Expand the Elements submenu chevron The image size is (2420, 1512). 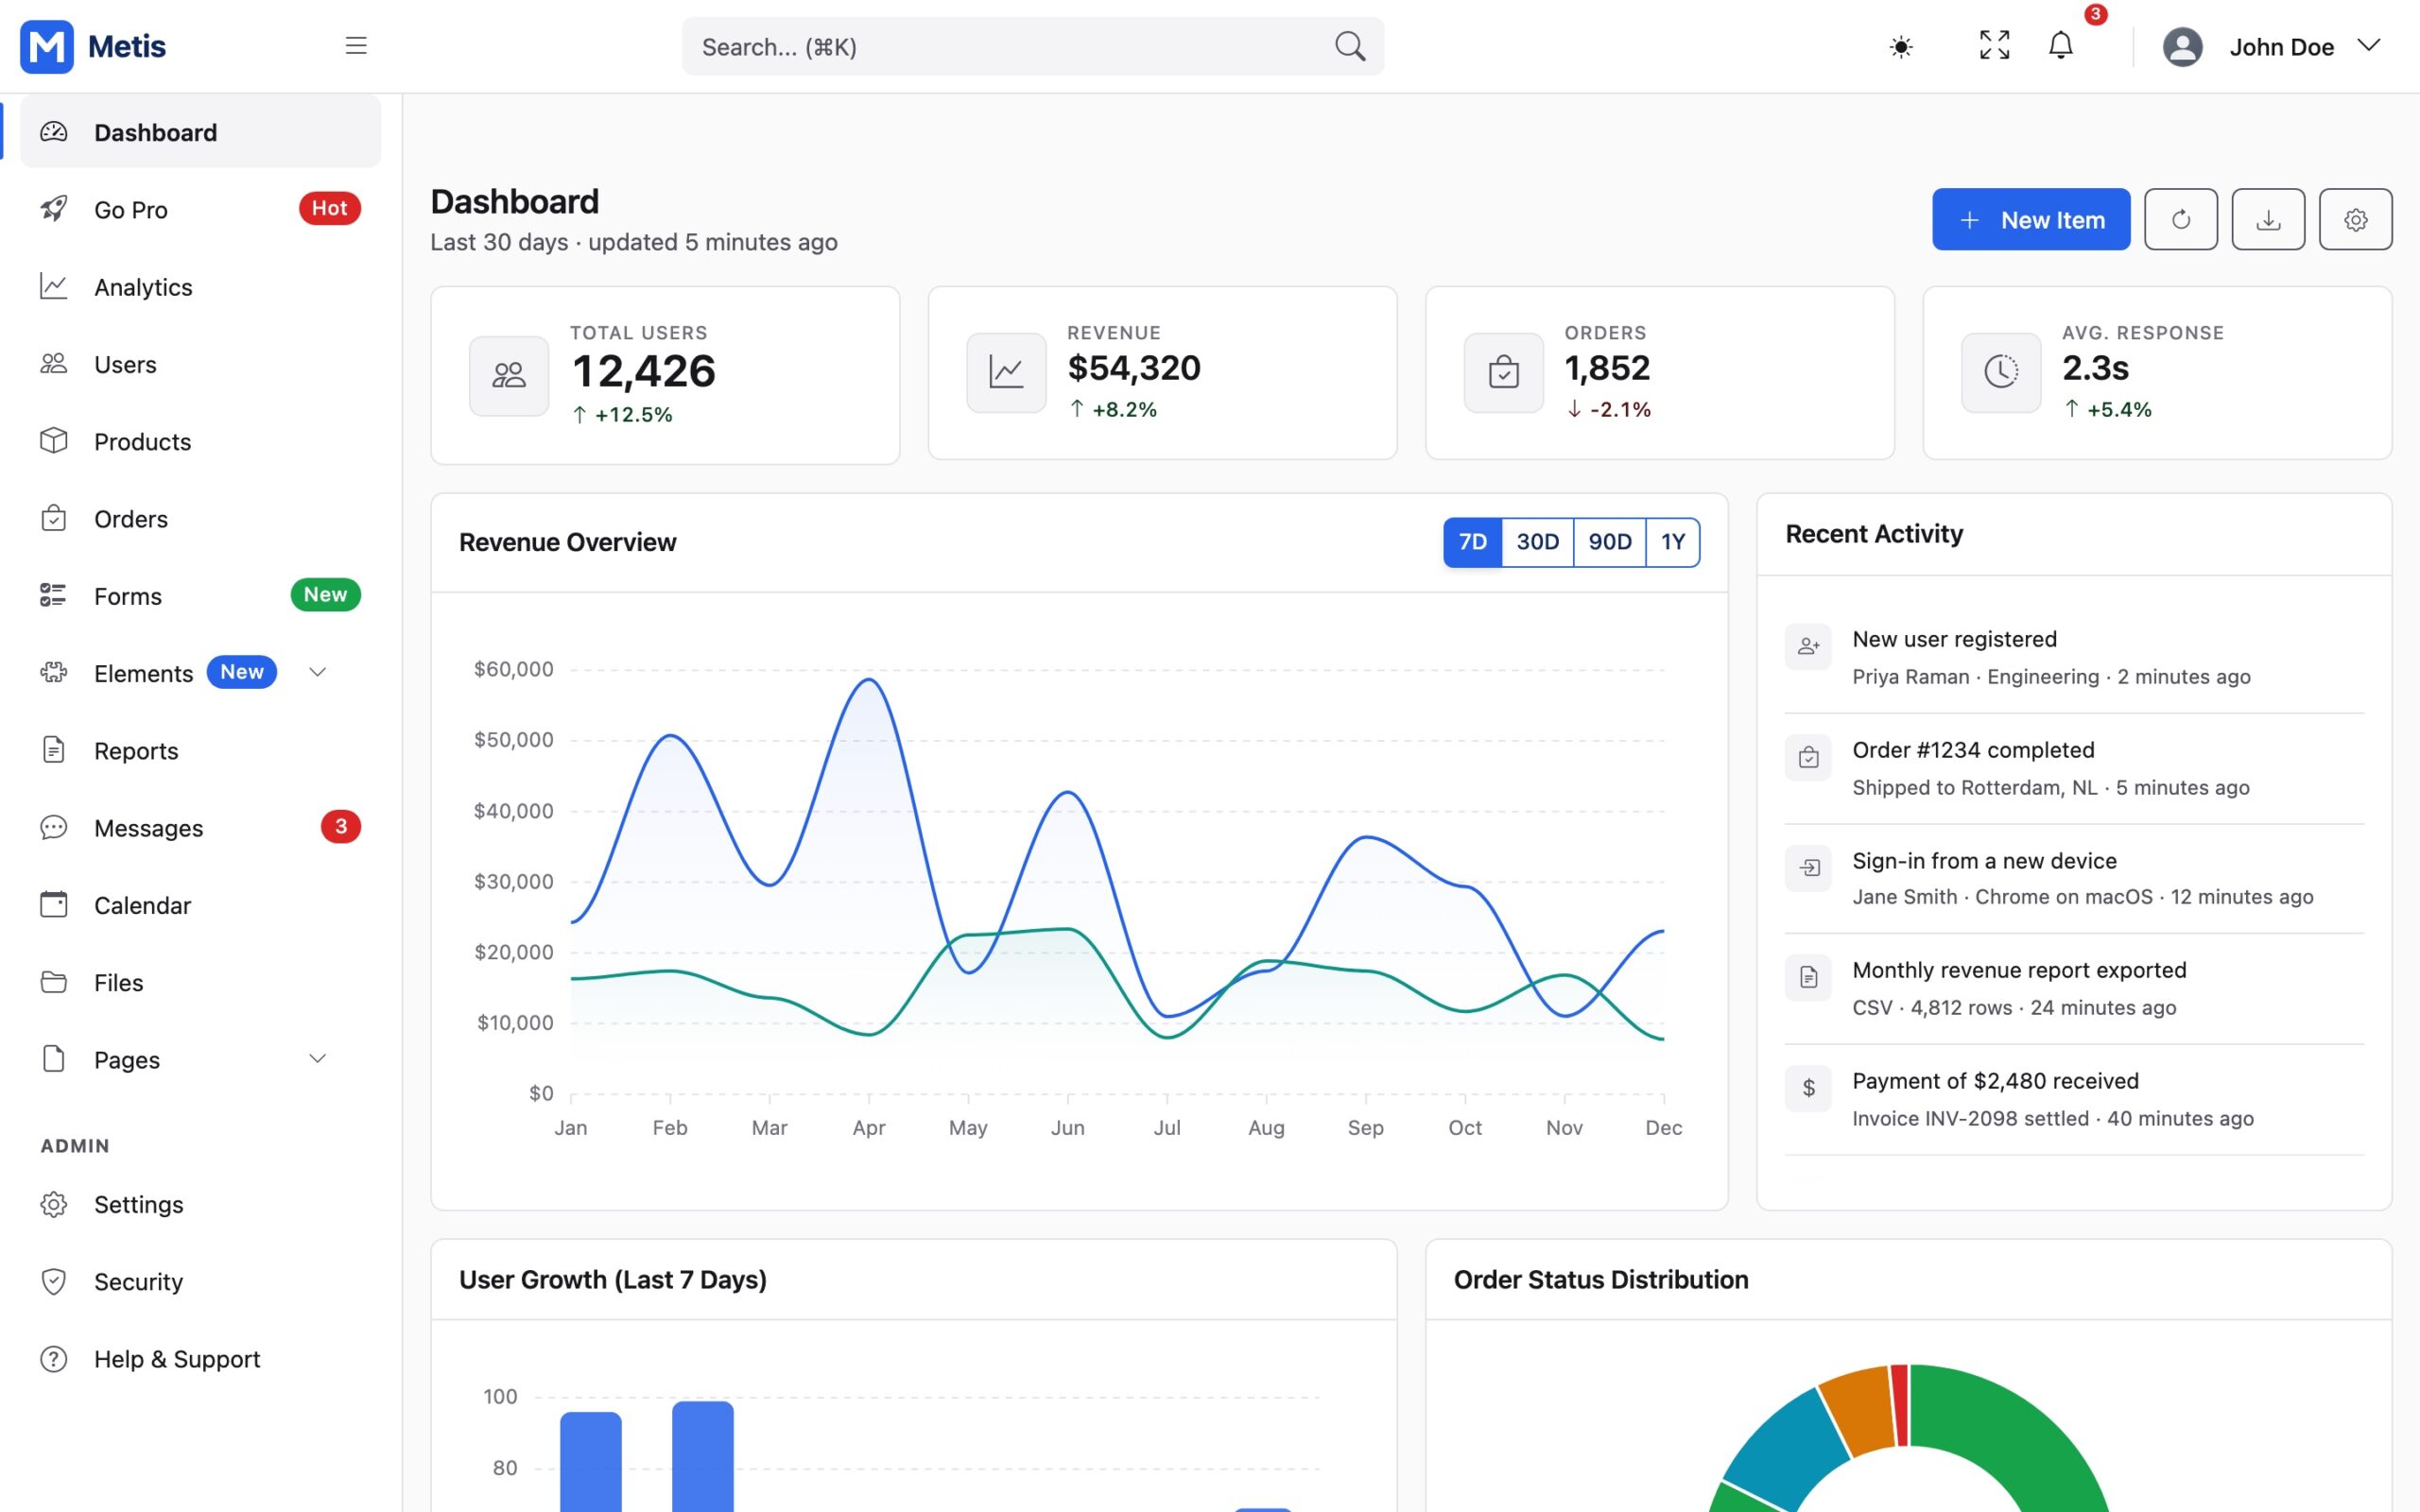(317, 672)
